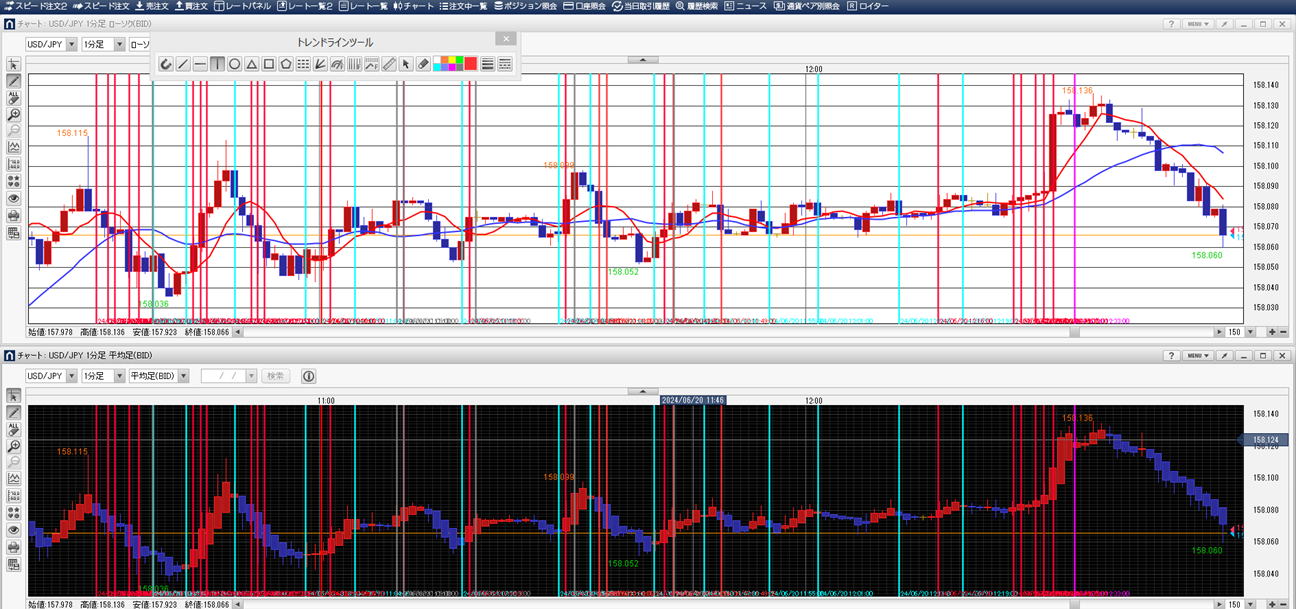Toggle the trendline tool in the bottom chart sidebar

pyautogui.click(x=14, y=412)
